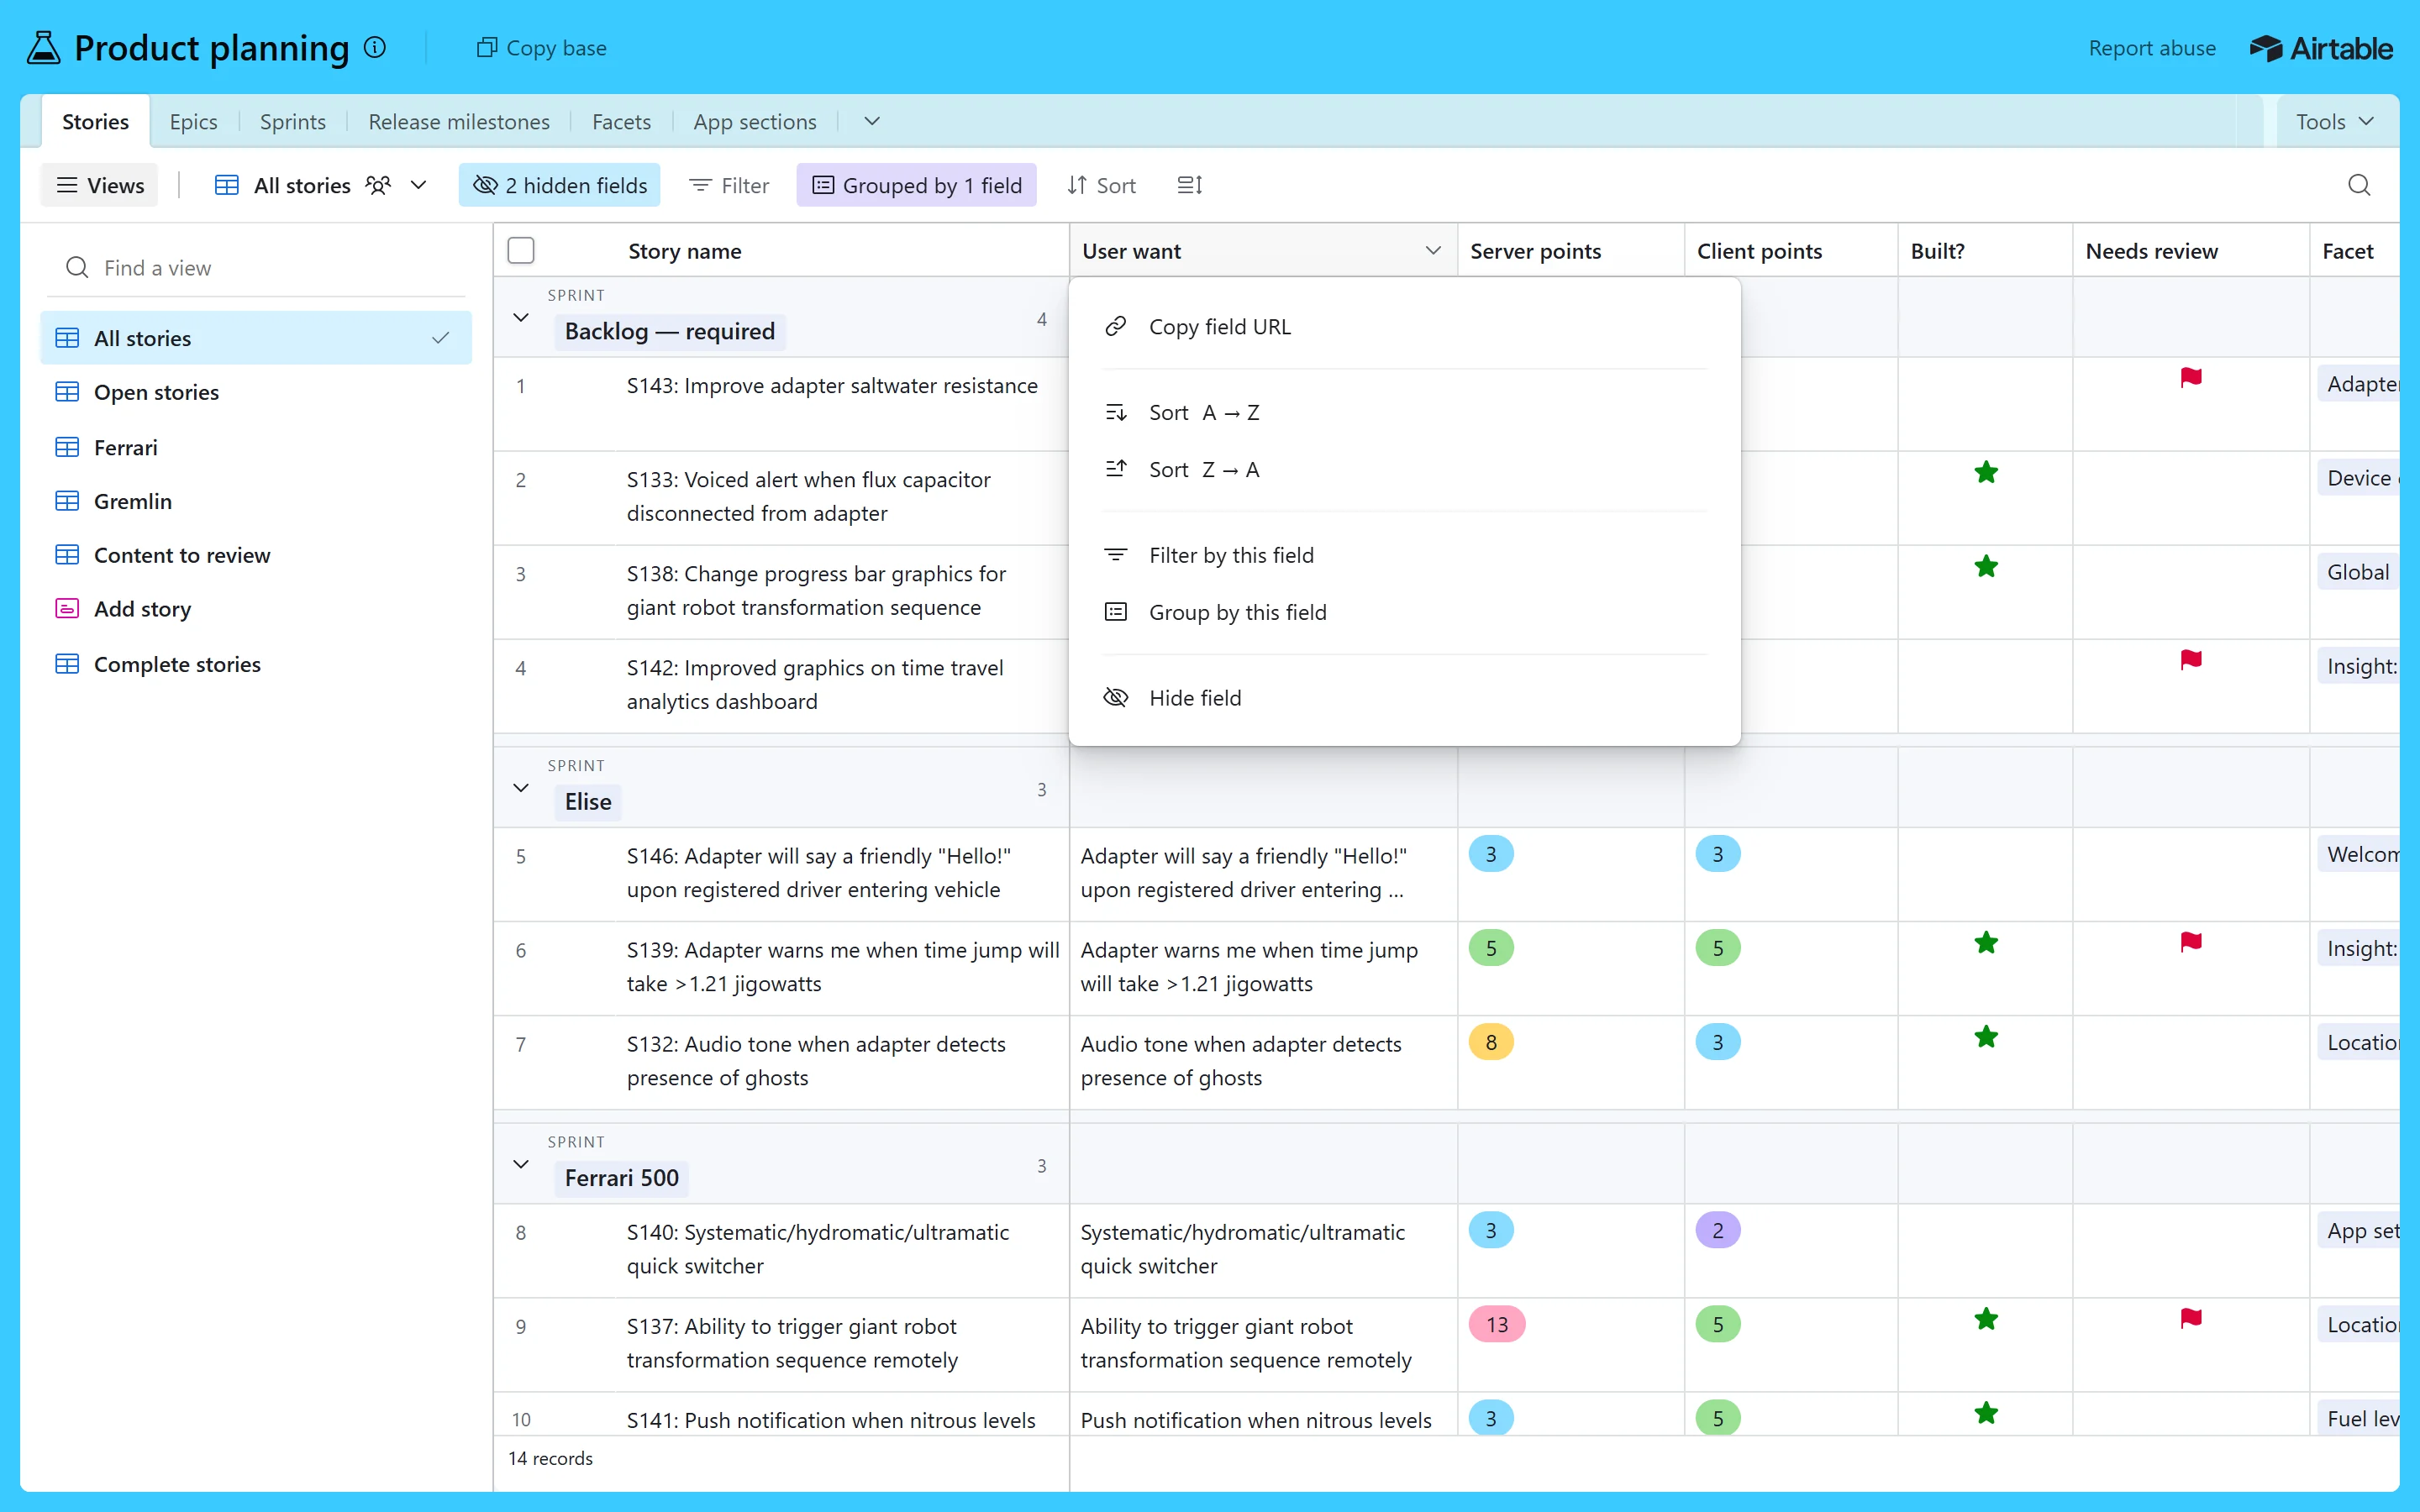Click the base info icon beside Product planning
Screen dimensions: 2420x1512
pyautogui.click(x=375, y=47)
